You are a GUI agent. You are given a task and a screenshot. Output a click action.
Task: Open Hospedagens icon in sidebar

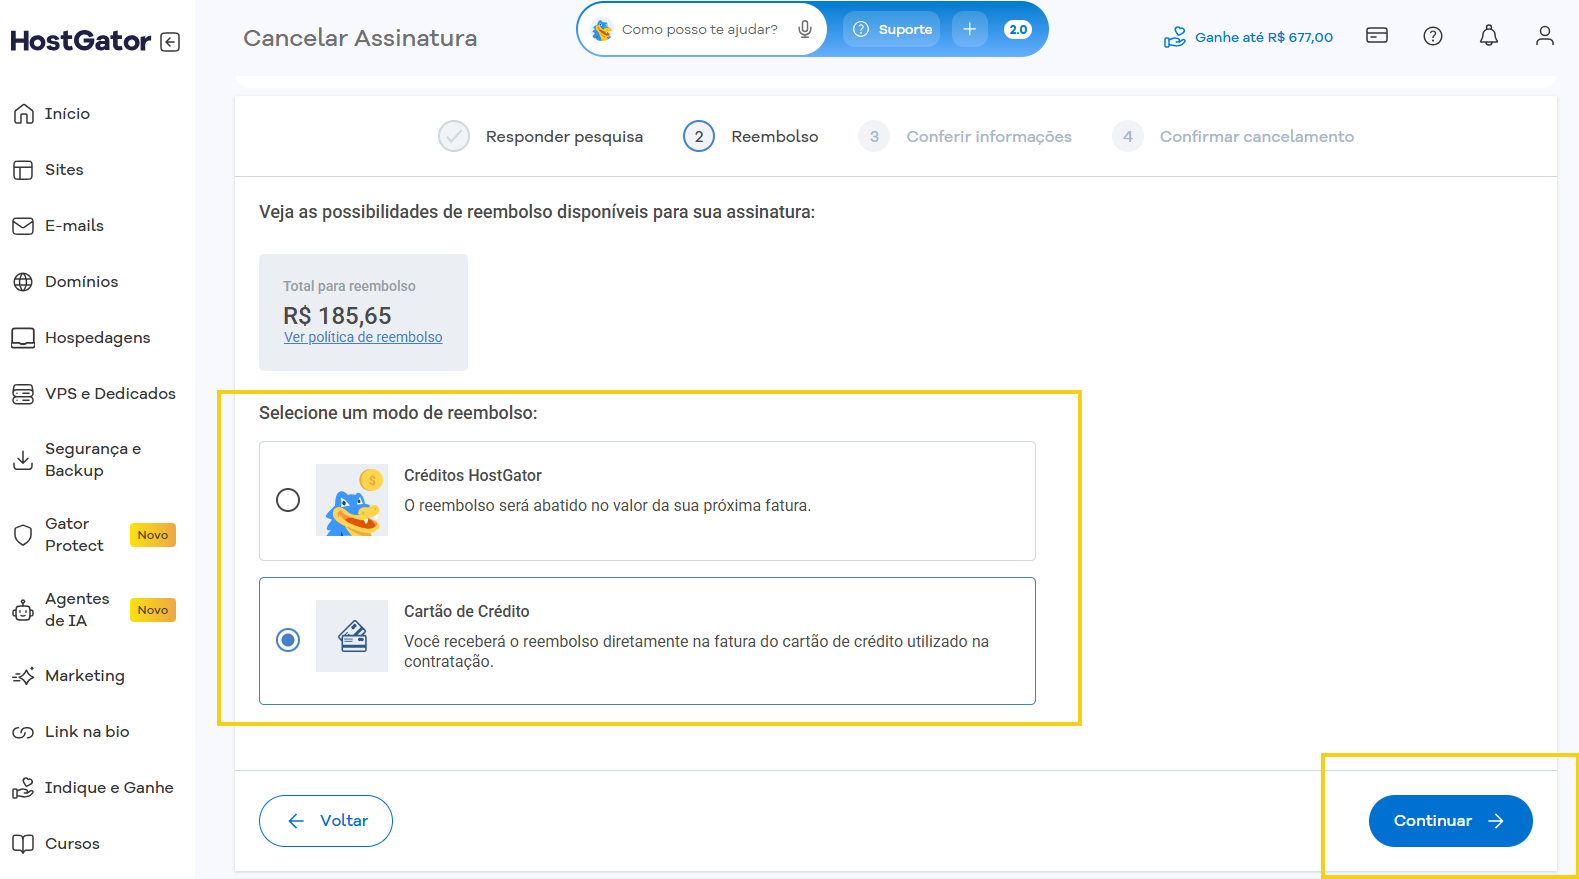tap(23, 338)
